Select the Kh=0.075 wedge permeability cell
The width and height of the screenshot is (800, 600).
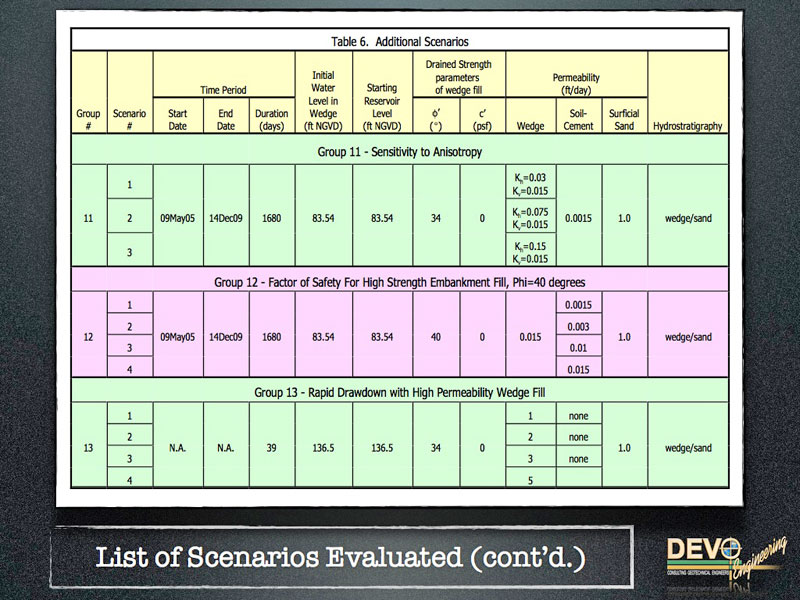[x=530, y=218]
